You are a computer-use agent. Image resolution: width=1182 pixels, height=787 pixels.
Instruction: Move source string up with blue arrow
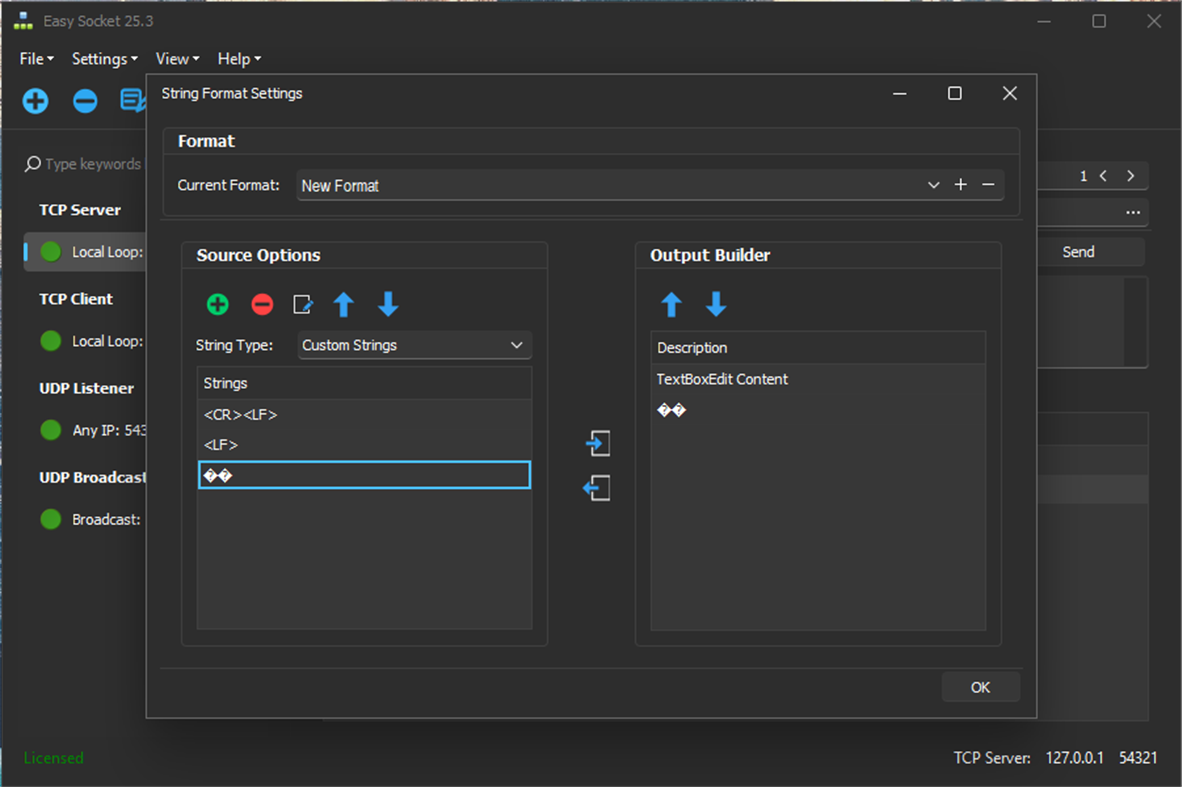click(344, 305)
